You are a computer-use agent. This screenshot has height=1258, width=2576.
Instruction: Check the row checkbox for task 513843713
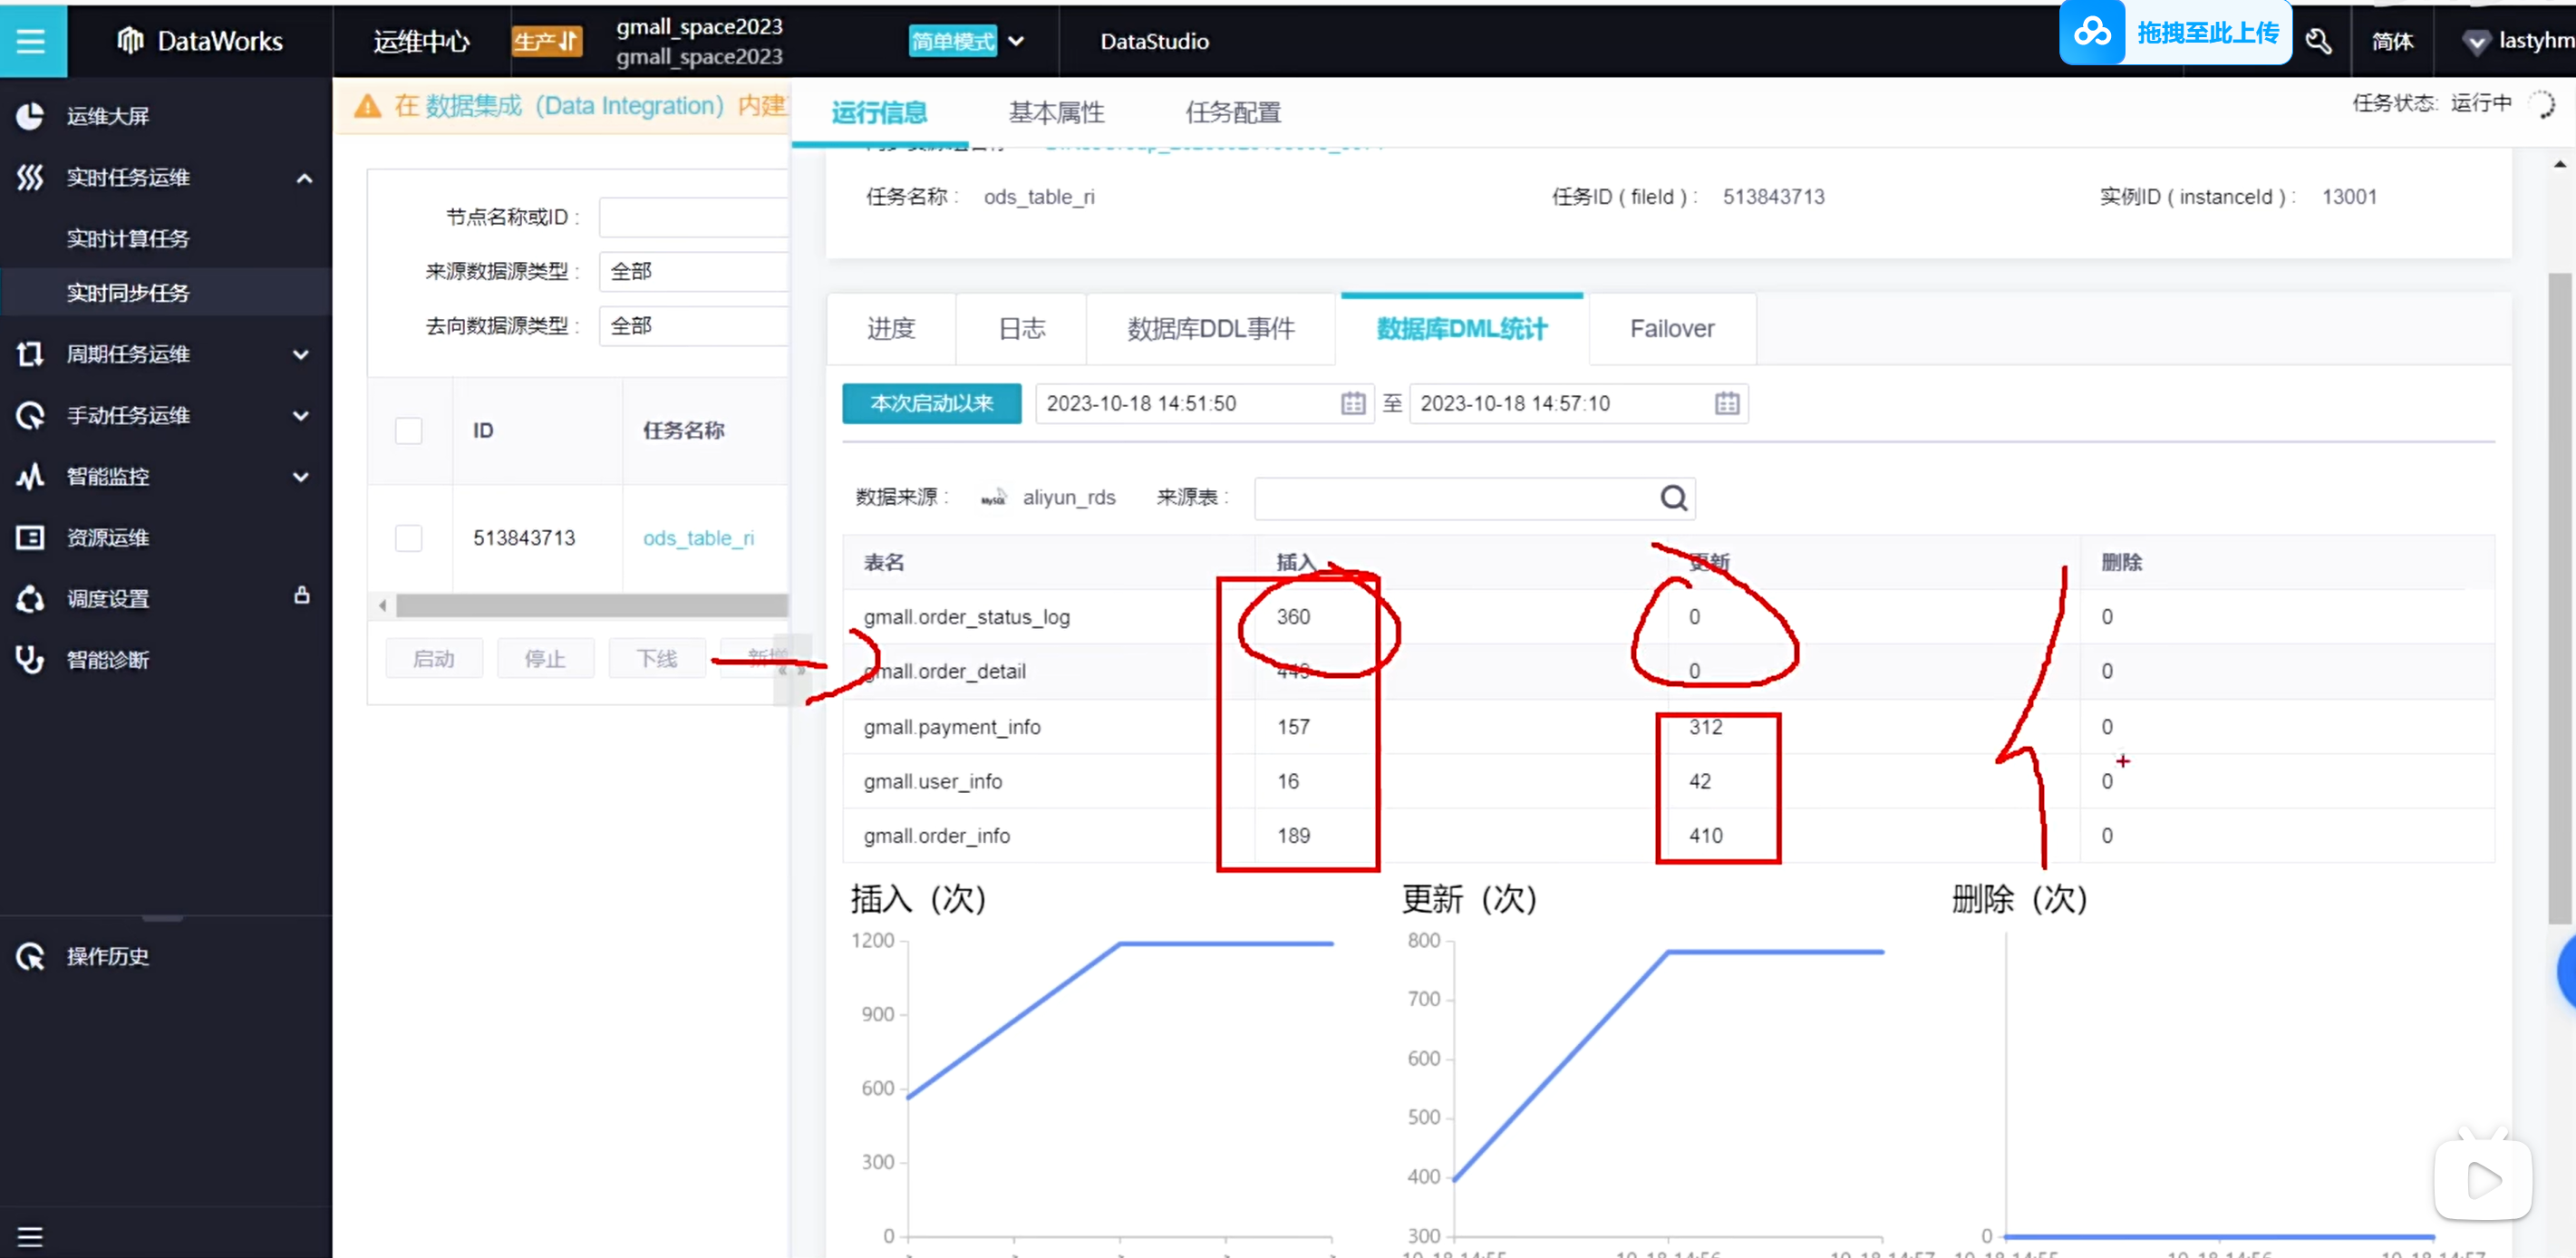click(x=408, y=538)
